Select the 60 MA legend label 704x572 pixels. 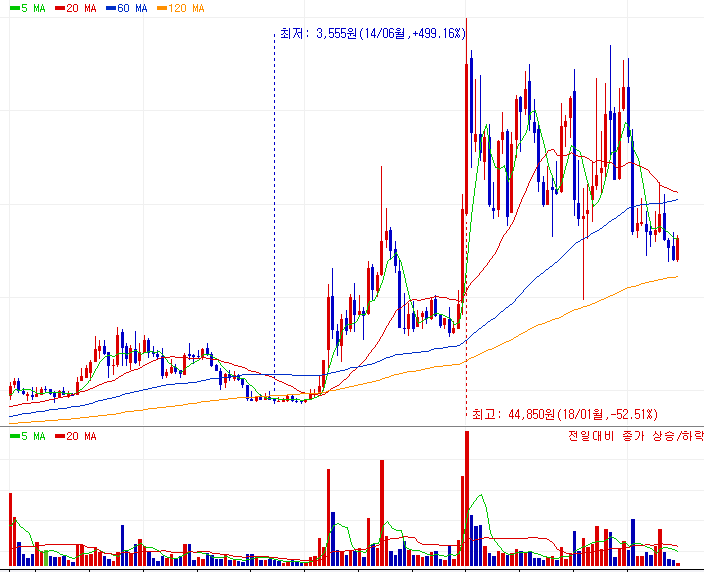pyautogui.click(x=127, y=9)
